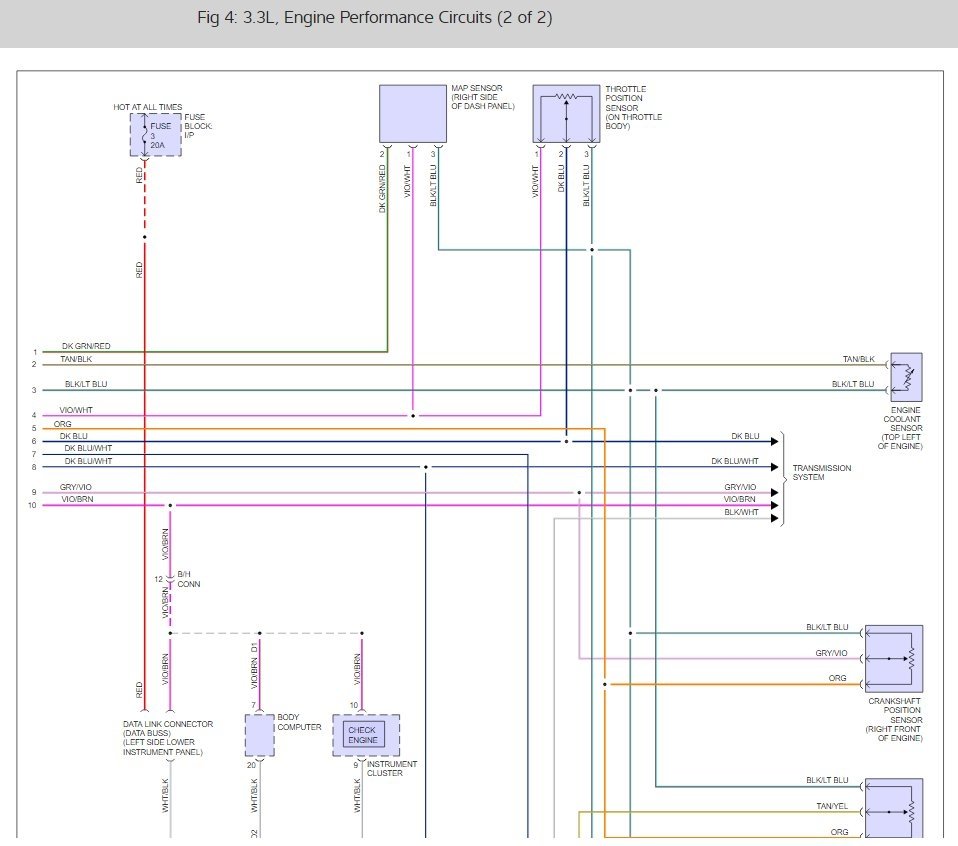Select the Fuse 3 20A dashed box

[155, 134]
